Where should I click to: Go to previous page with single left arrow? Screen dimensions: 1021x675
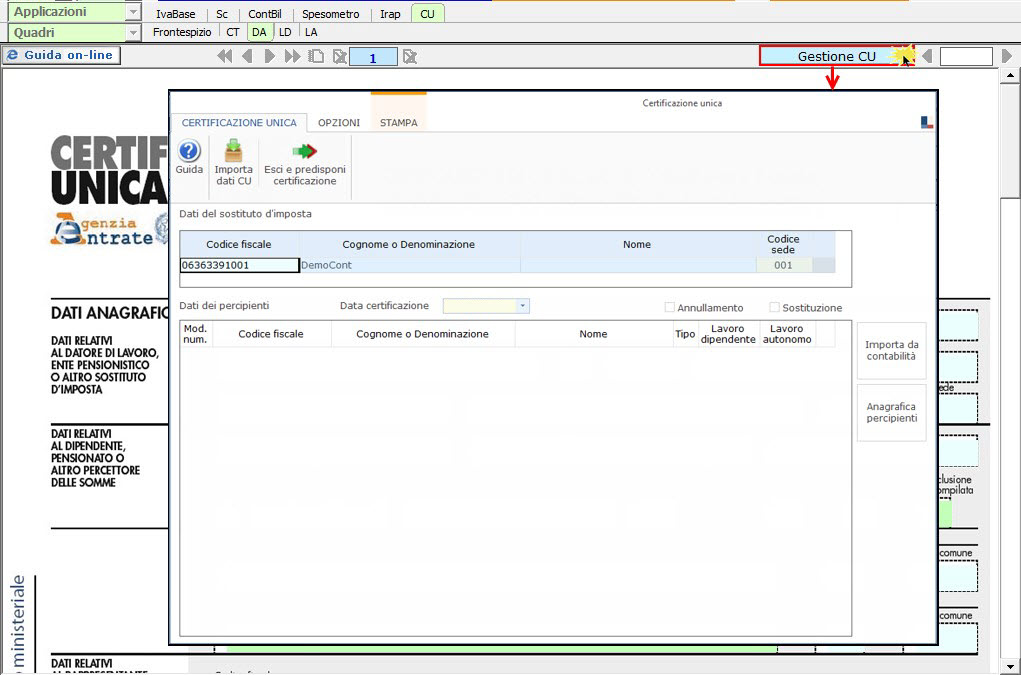pos(247,57)
